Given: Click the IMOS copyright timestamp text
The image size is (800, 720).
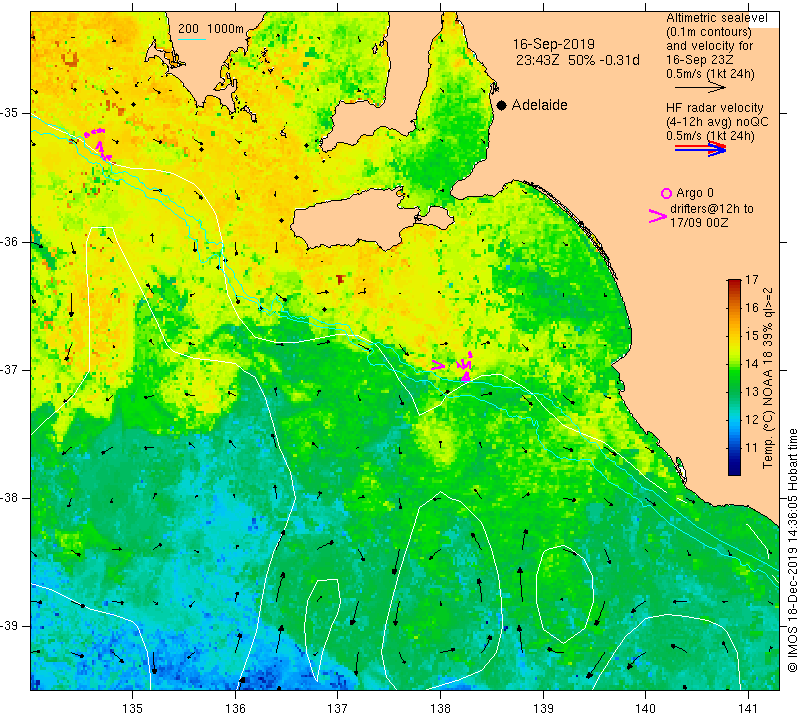Looking at the screenshot, I should coord(792,550).
